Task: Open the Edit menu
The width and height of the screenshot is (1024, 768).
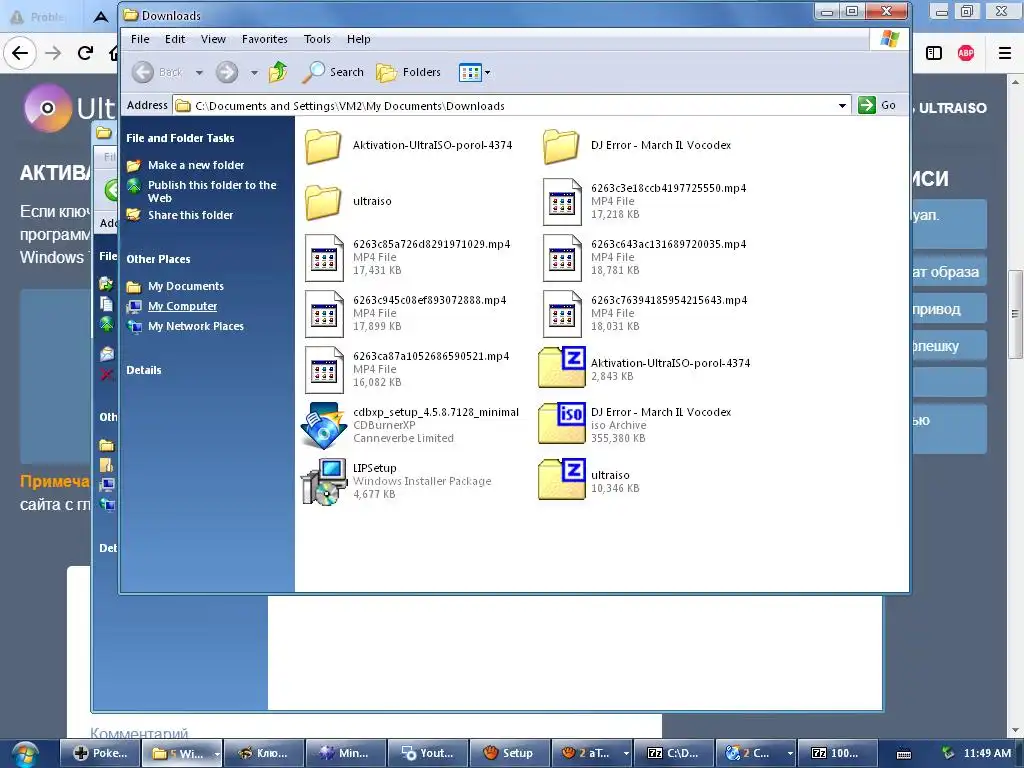Action: click(x=175, y=39)
